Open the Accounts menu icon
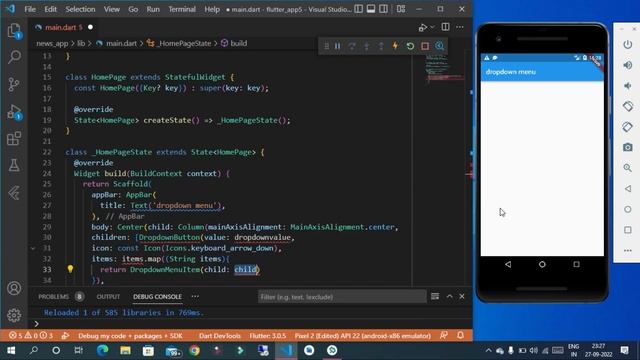This screenshot has height=360, width=640. coord(14,288)
